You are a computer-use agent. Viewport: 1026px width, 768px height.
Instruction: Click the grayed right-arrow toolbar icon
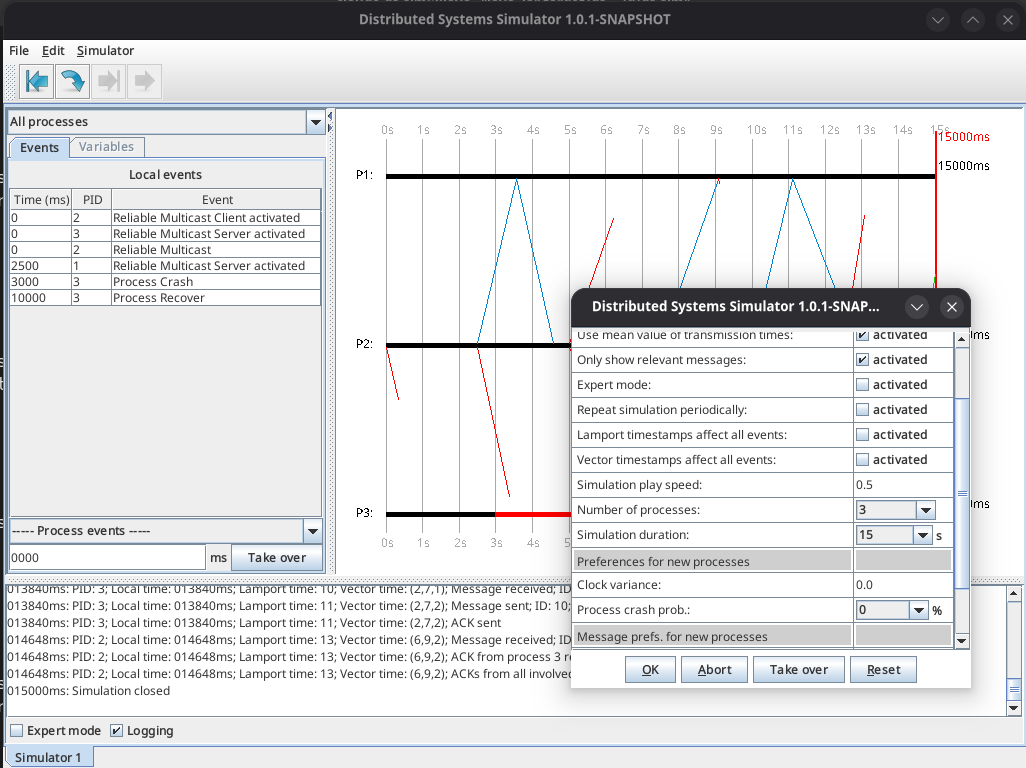(144, 81)
